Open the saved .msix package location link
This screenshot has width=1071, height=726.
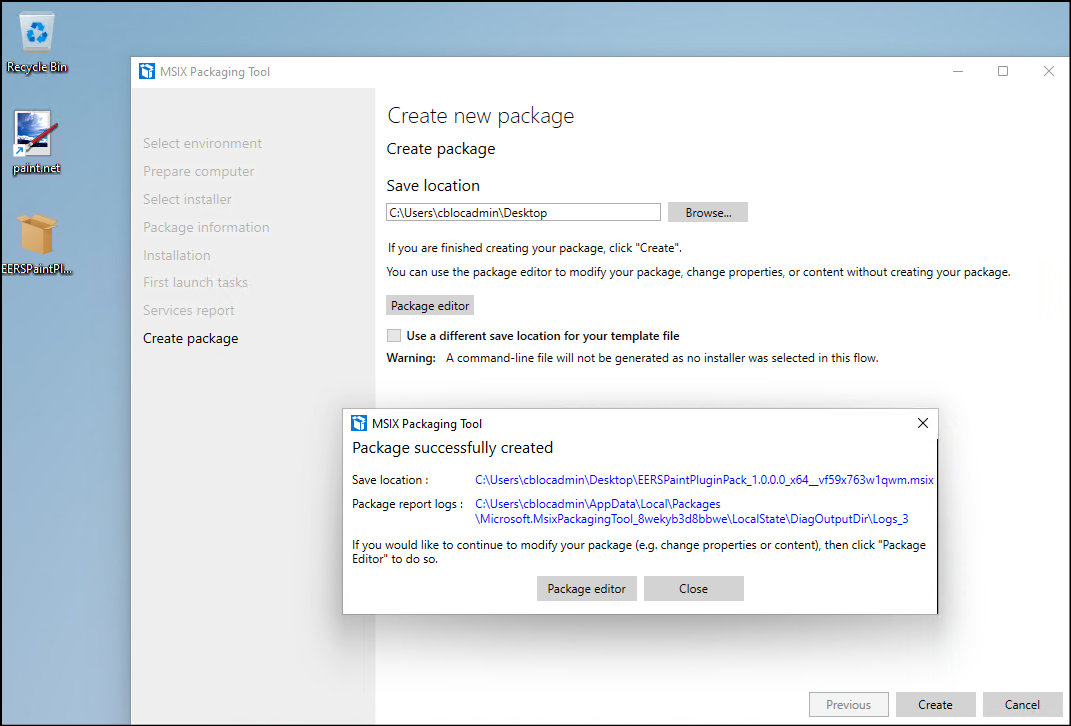[x=704, y=480]
